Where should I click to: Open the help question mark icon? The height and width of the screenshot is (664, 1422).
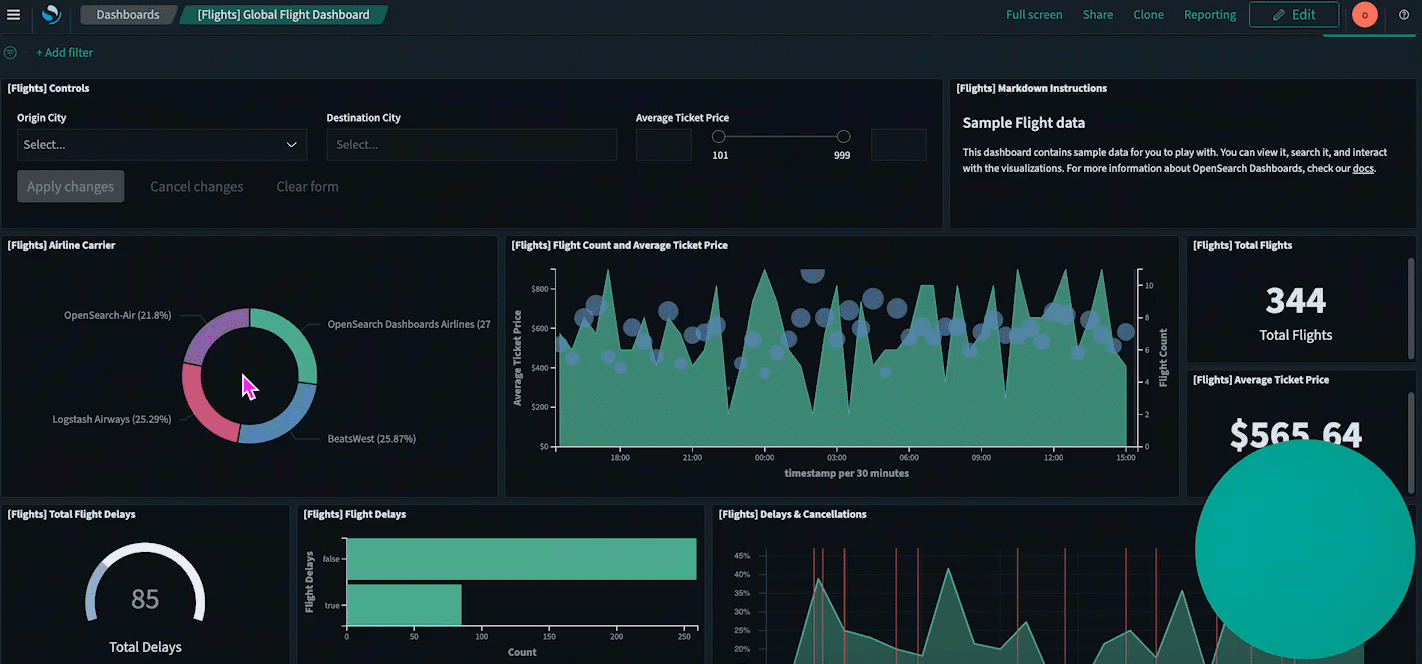(1404, 15)
